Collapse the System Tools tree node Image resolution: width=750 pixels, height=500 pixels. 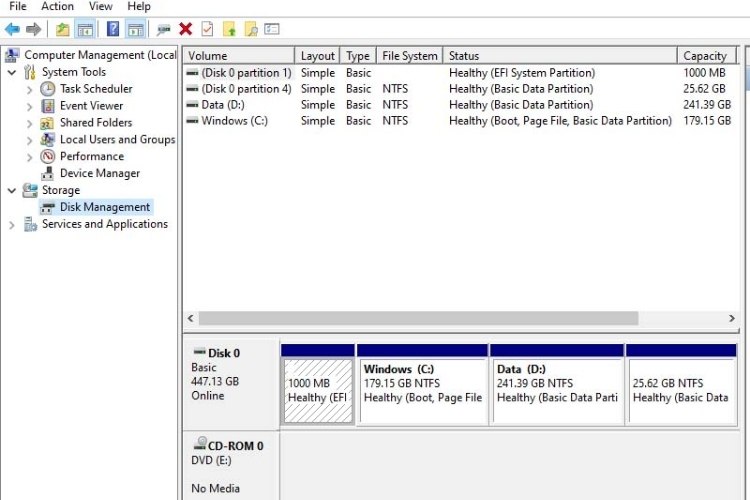[12, 72]
